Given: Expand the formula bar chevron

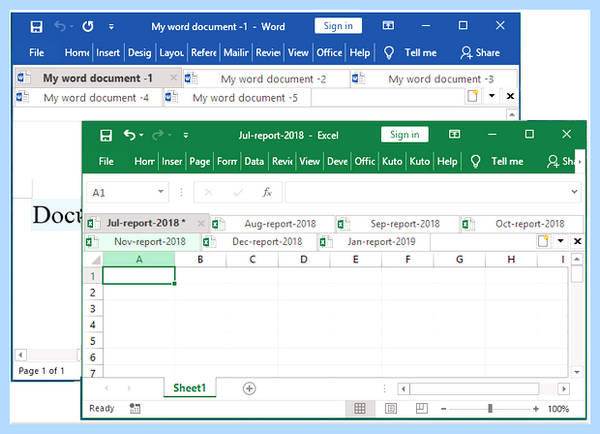Looking at the screenshot, I should 574,191.
